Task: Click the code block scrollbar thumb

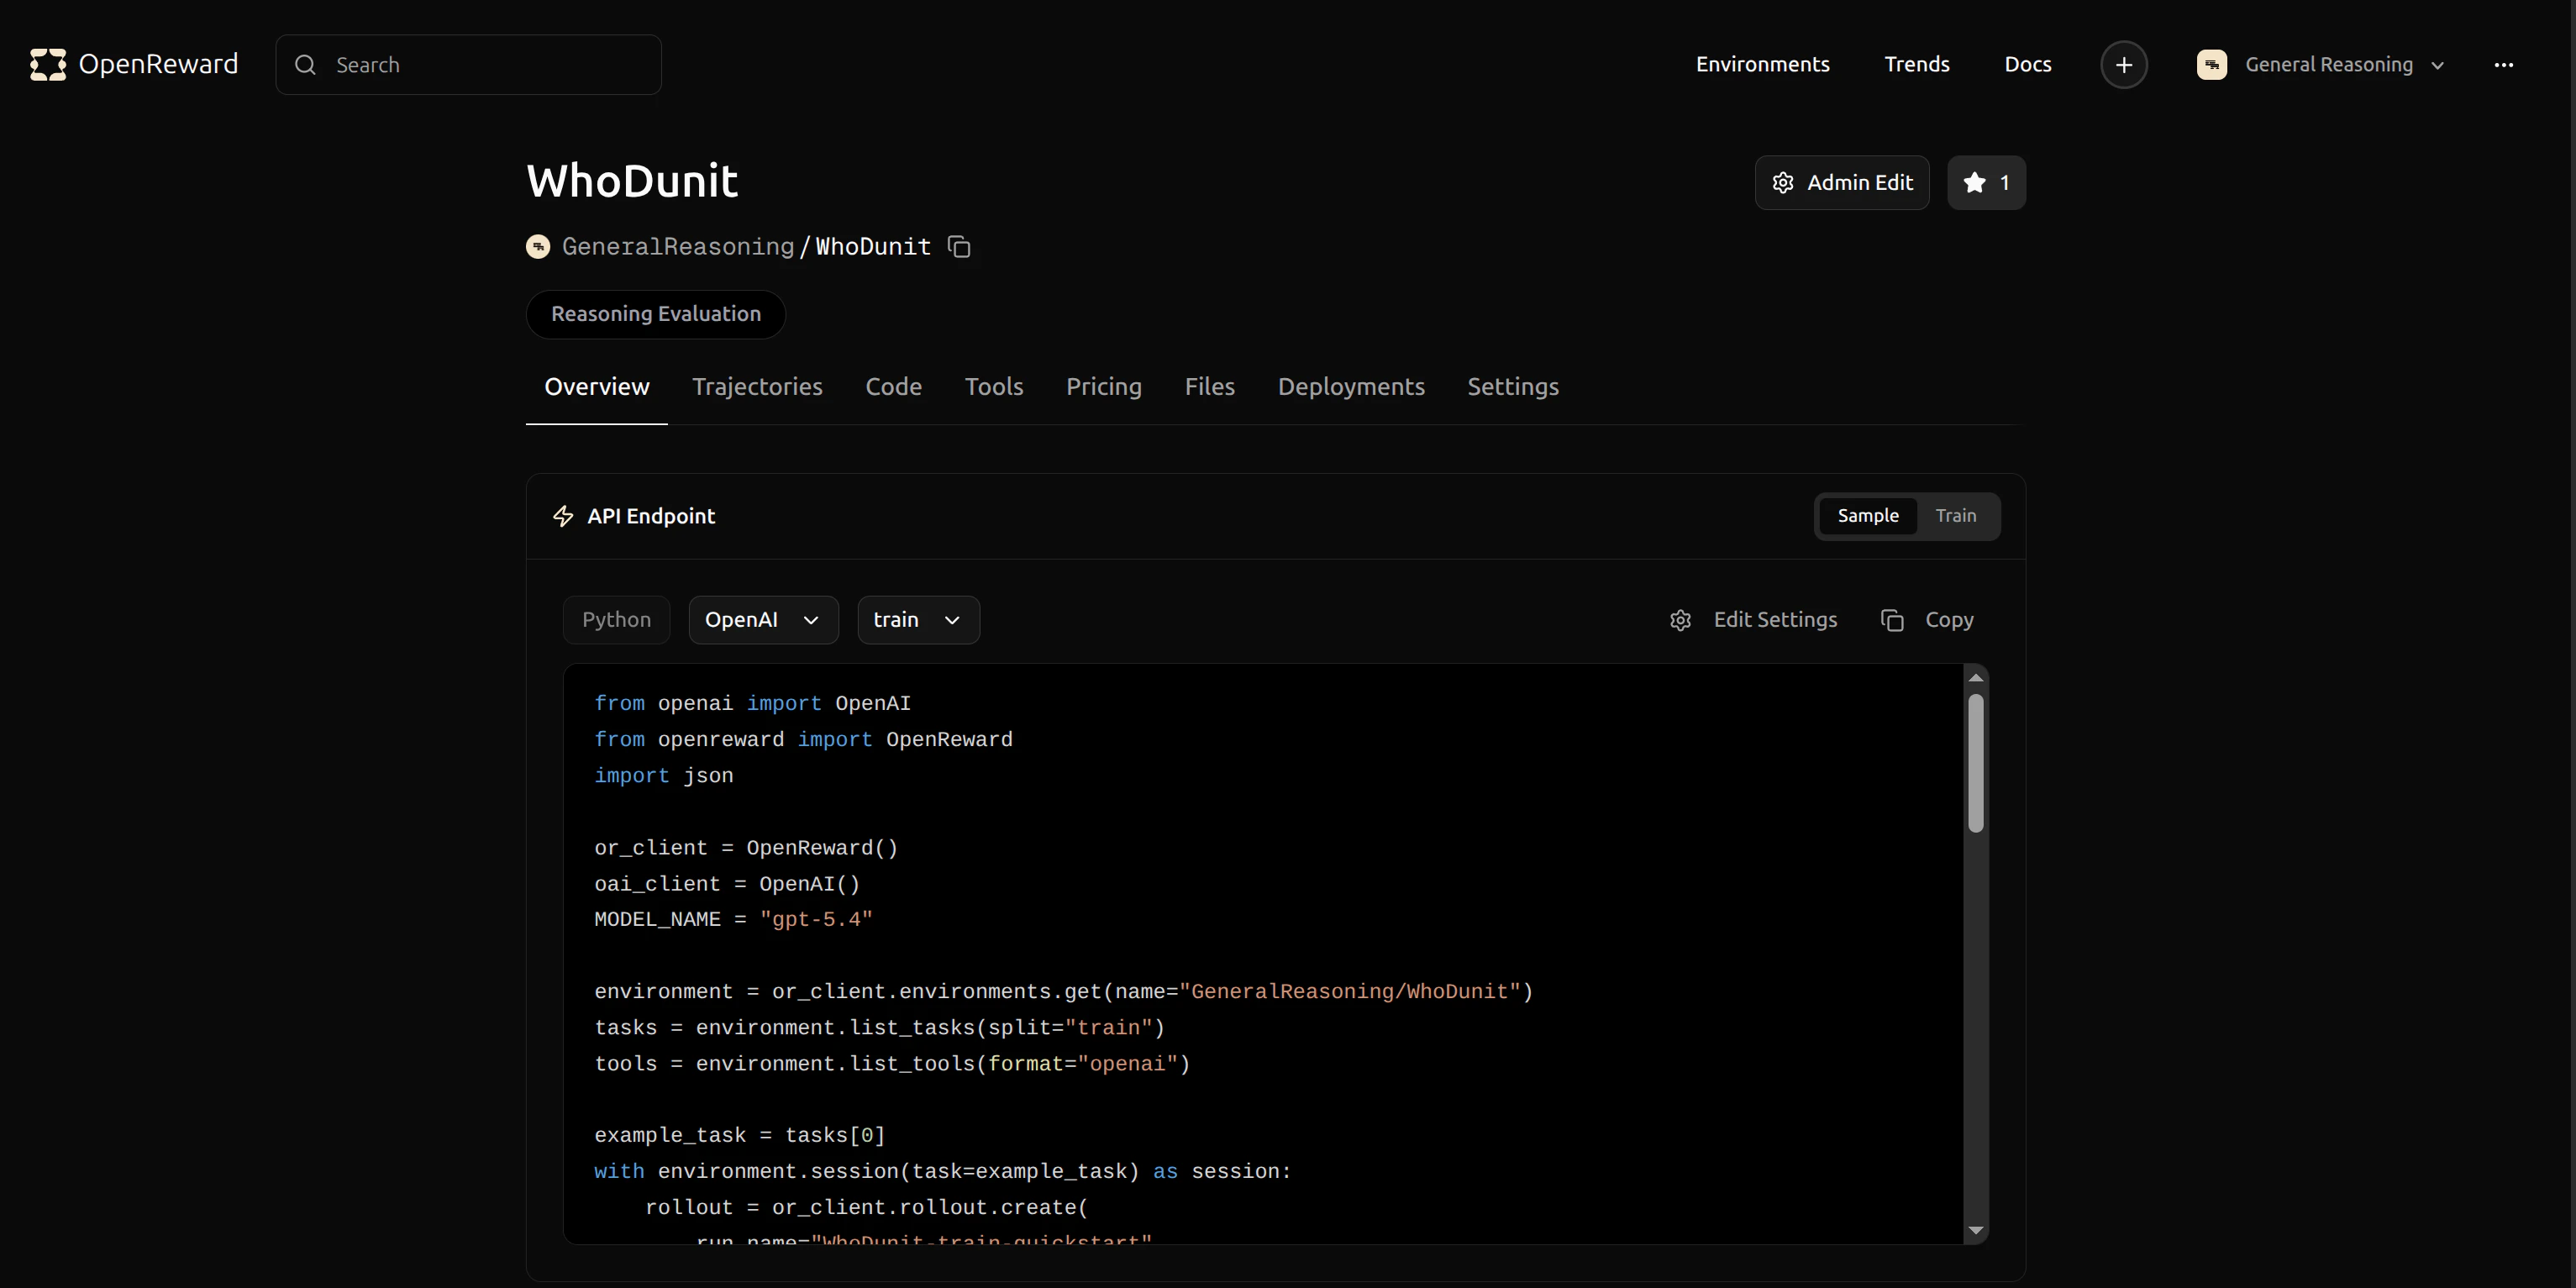Action: coord(1975,762)
